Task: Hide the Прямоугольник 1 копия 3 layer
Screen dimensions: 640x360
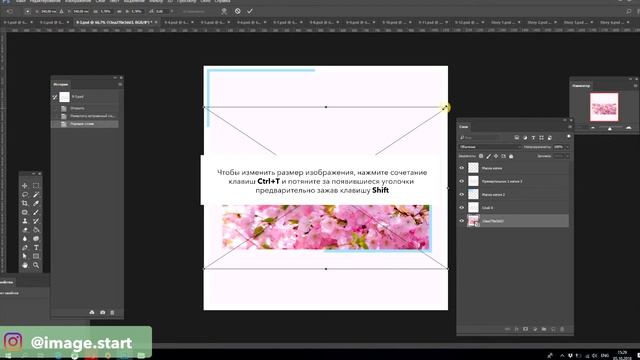Action: 462,181
